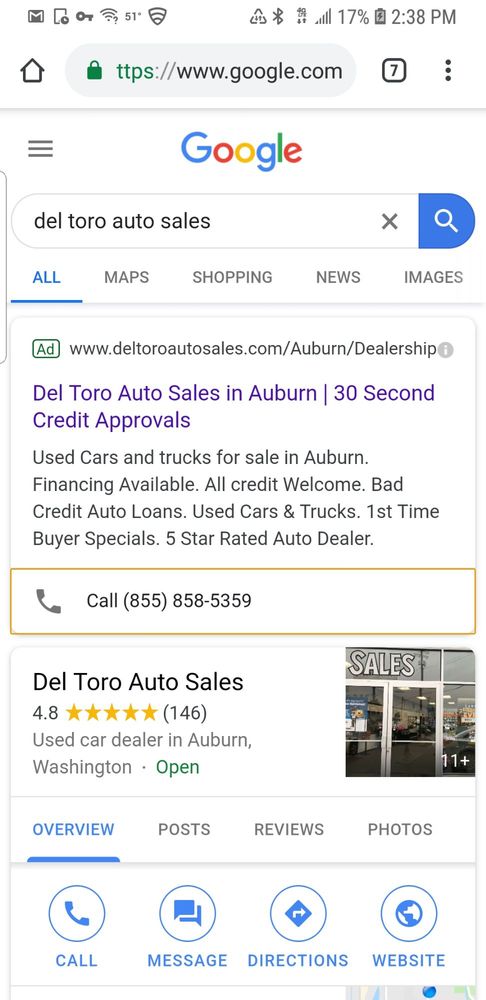The image size is (486, 1000).
Task: Switch to the SHOPPING search tab
Action: [x=232, y=277]
